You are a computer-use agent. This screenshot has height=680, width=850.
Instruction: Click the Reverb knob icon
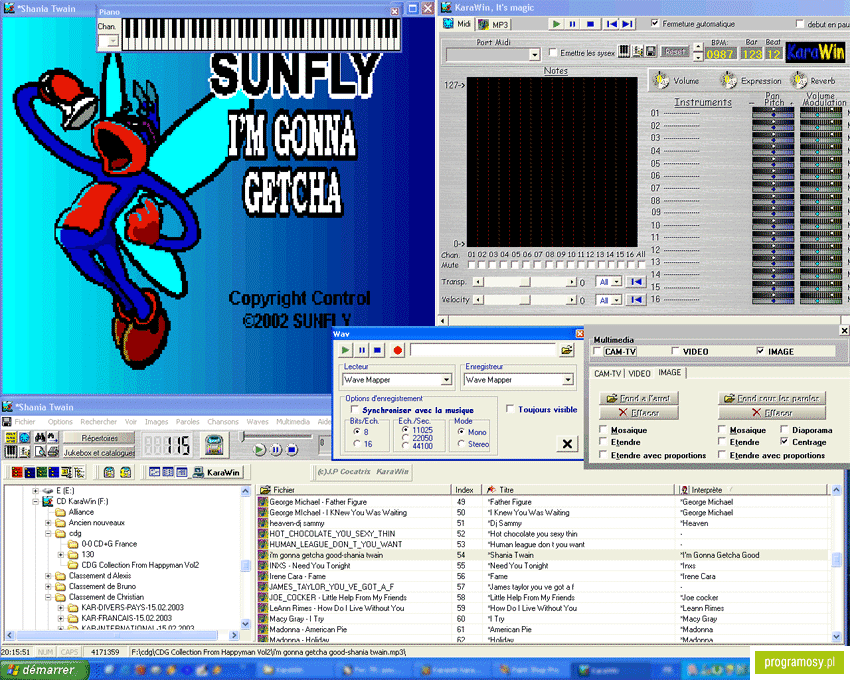pos(799,80)
